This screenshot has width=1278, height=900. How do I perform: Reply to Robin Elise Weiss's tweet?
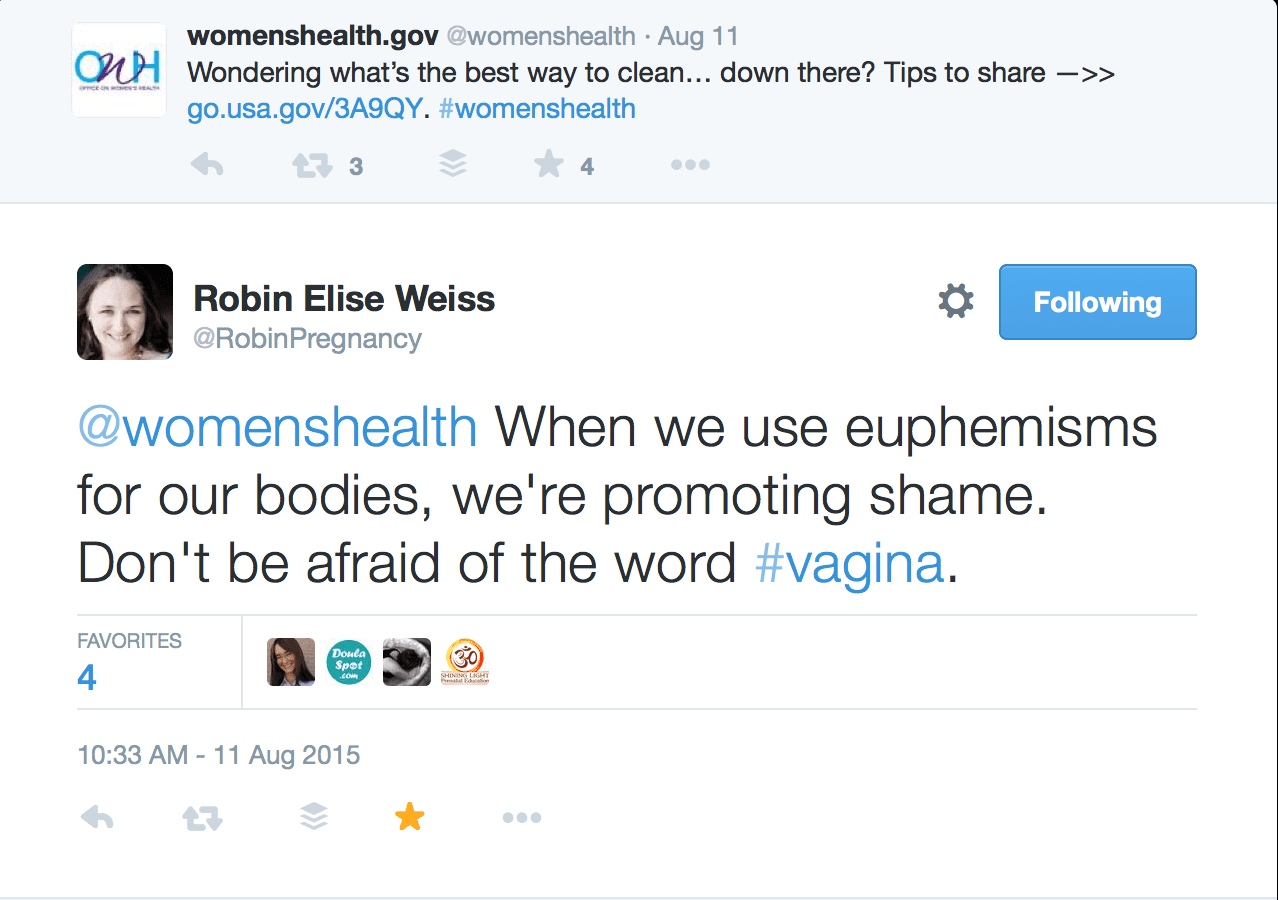[x=97, y=818]
